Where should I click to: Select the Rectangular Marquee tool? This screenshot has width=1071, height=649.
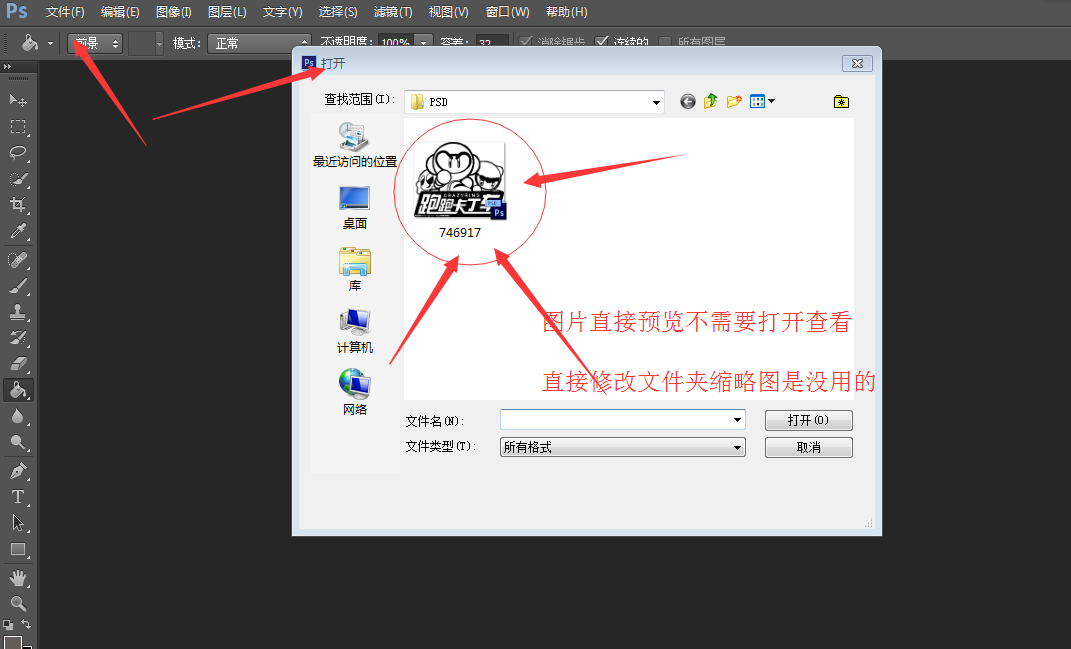[18, 126]
